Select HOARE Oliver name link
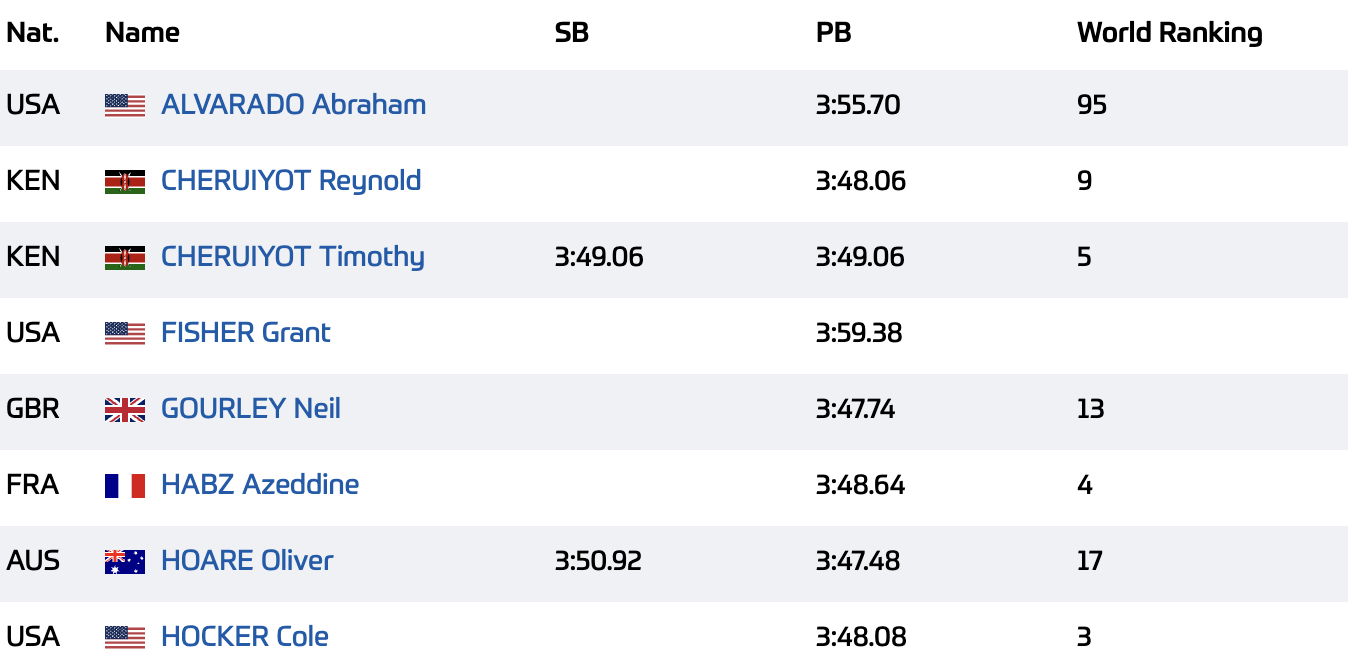 [247, 561]
